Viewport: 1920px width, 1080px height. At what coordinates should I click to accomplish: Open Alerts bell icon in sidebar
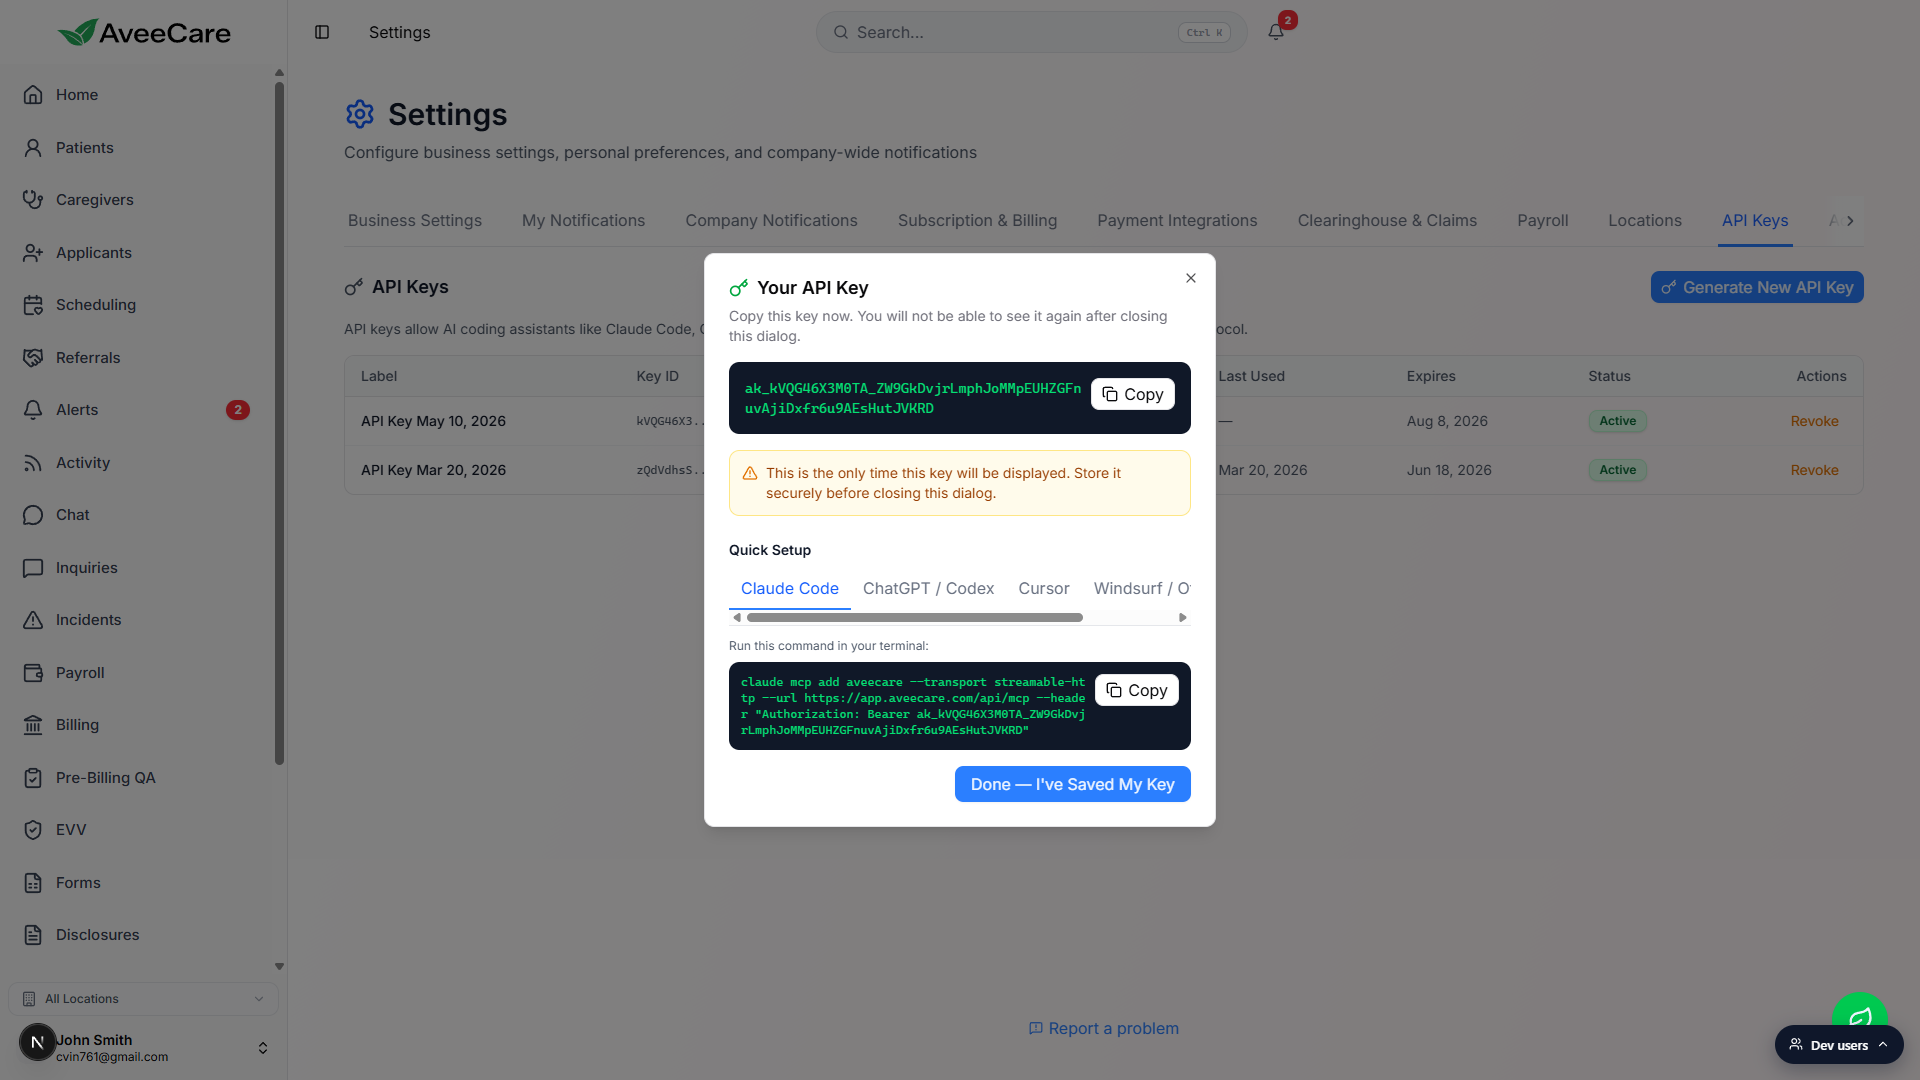pos(33,410)
